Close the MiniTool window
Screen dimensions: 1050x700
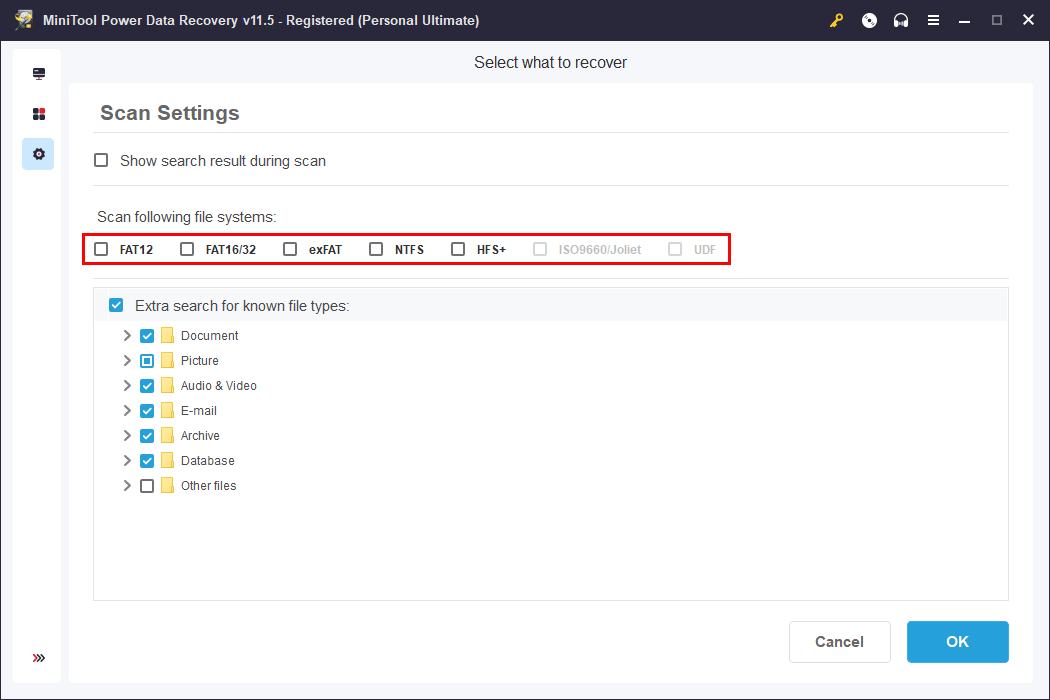(1029, 20)
